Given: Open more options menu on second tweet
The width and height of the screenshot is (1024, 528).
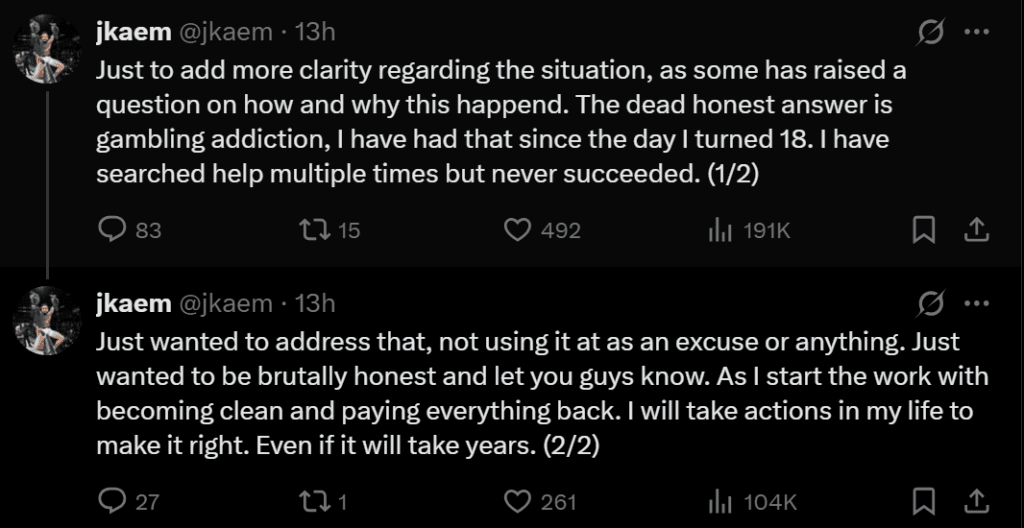Looking at the screenshot, I should 976,303.
